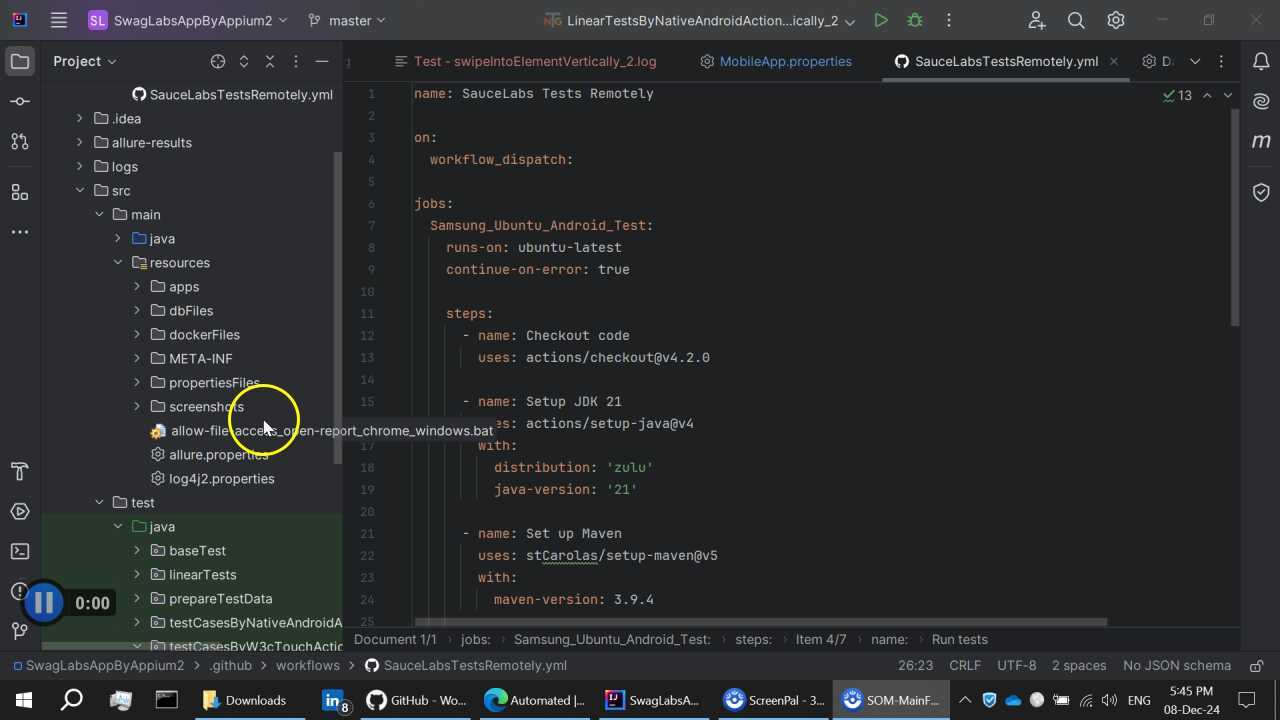
Task: Open the Structure tool window
Action: click(20, 191)
